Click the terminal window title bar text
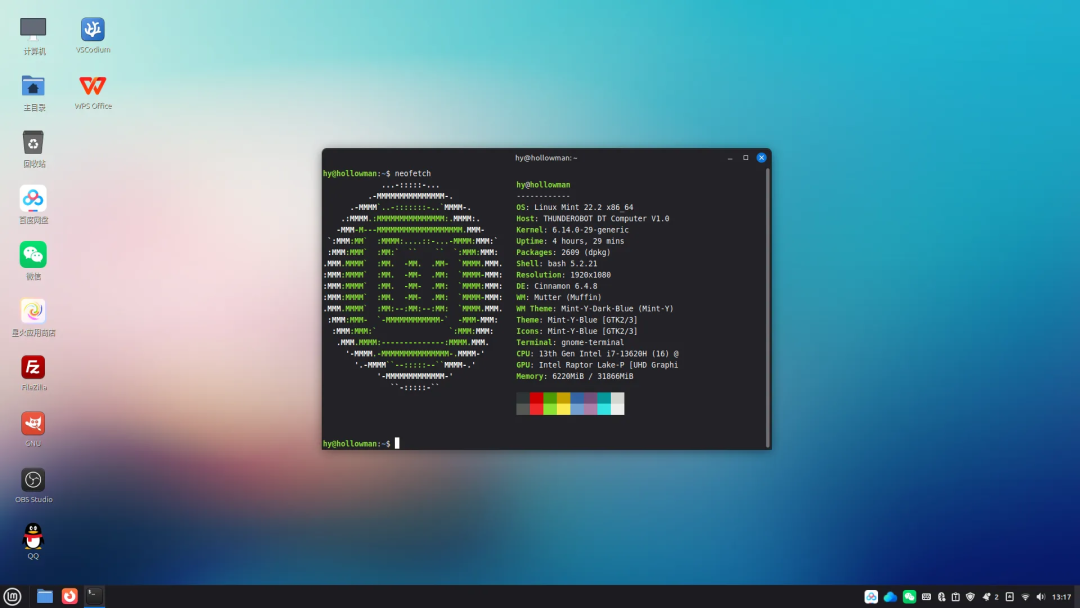 [x=546, y=158]
